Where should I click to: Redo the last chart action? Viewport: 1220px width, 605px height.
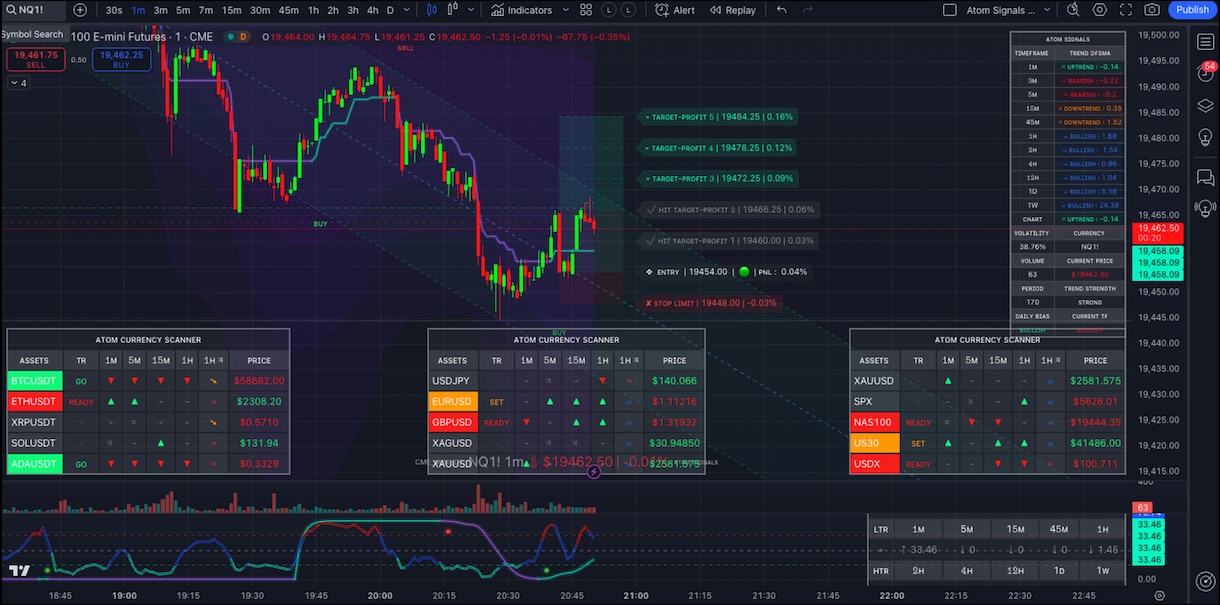(808, 10)
